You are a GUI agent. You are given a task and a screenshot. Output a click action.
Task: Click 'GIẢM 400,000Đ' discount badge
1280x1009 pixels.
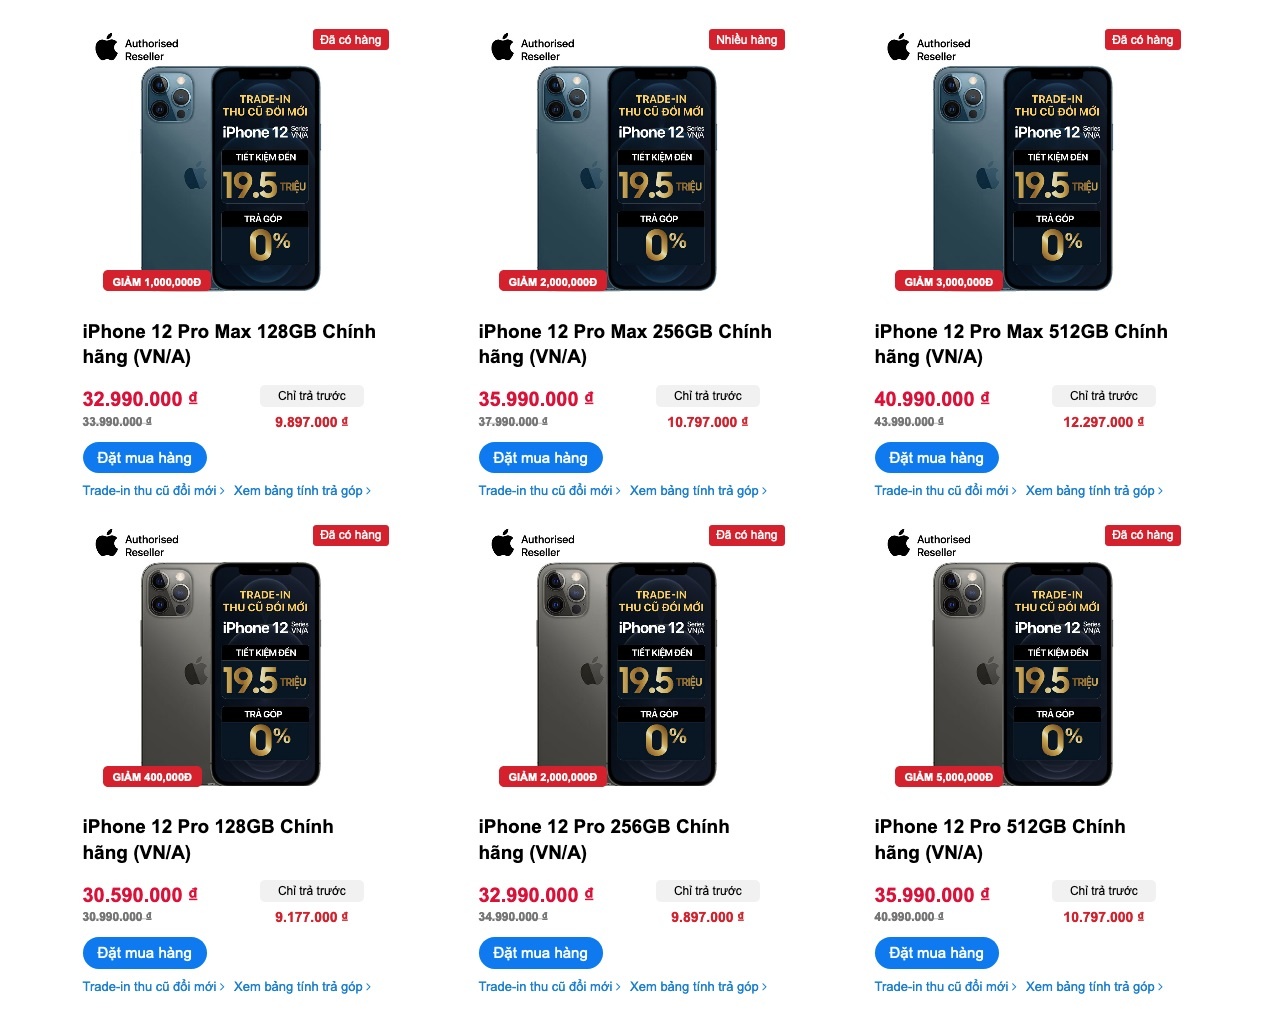tap(152, 777)
